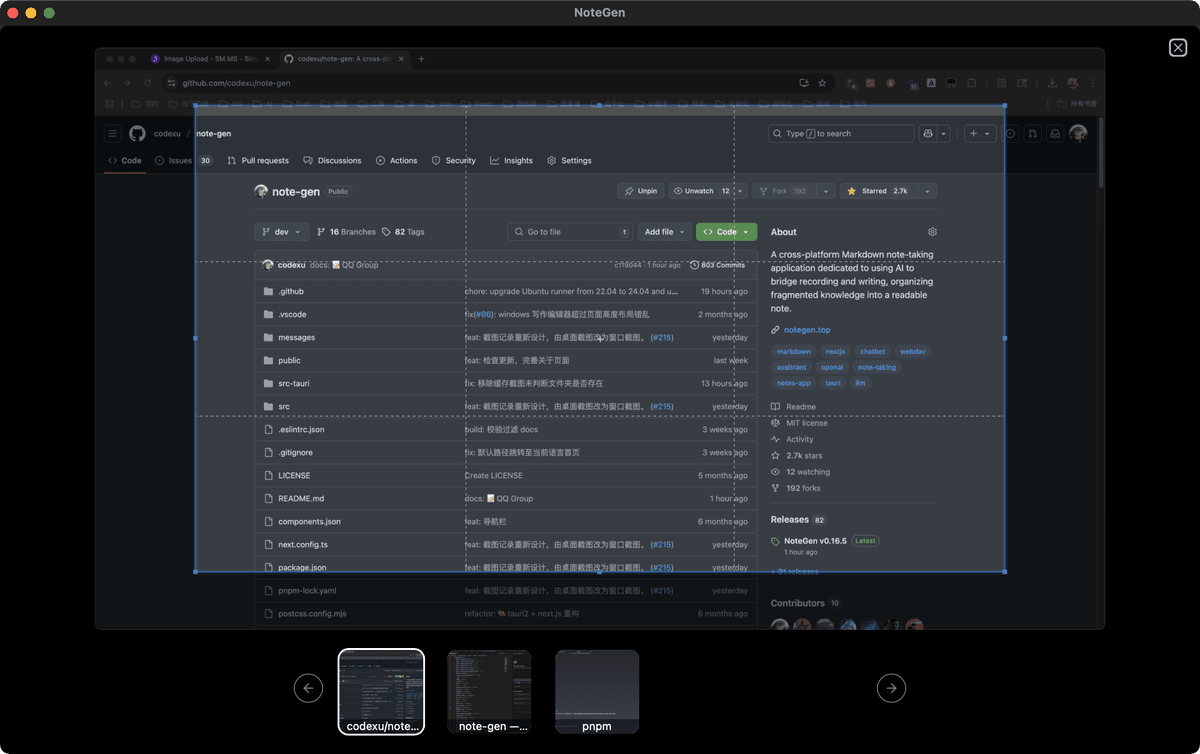The height and width of the screenshot is (754, 1200).
Task: Select the Image Upload - SM.MS browser tab
Action: 210,59
